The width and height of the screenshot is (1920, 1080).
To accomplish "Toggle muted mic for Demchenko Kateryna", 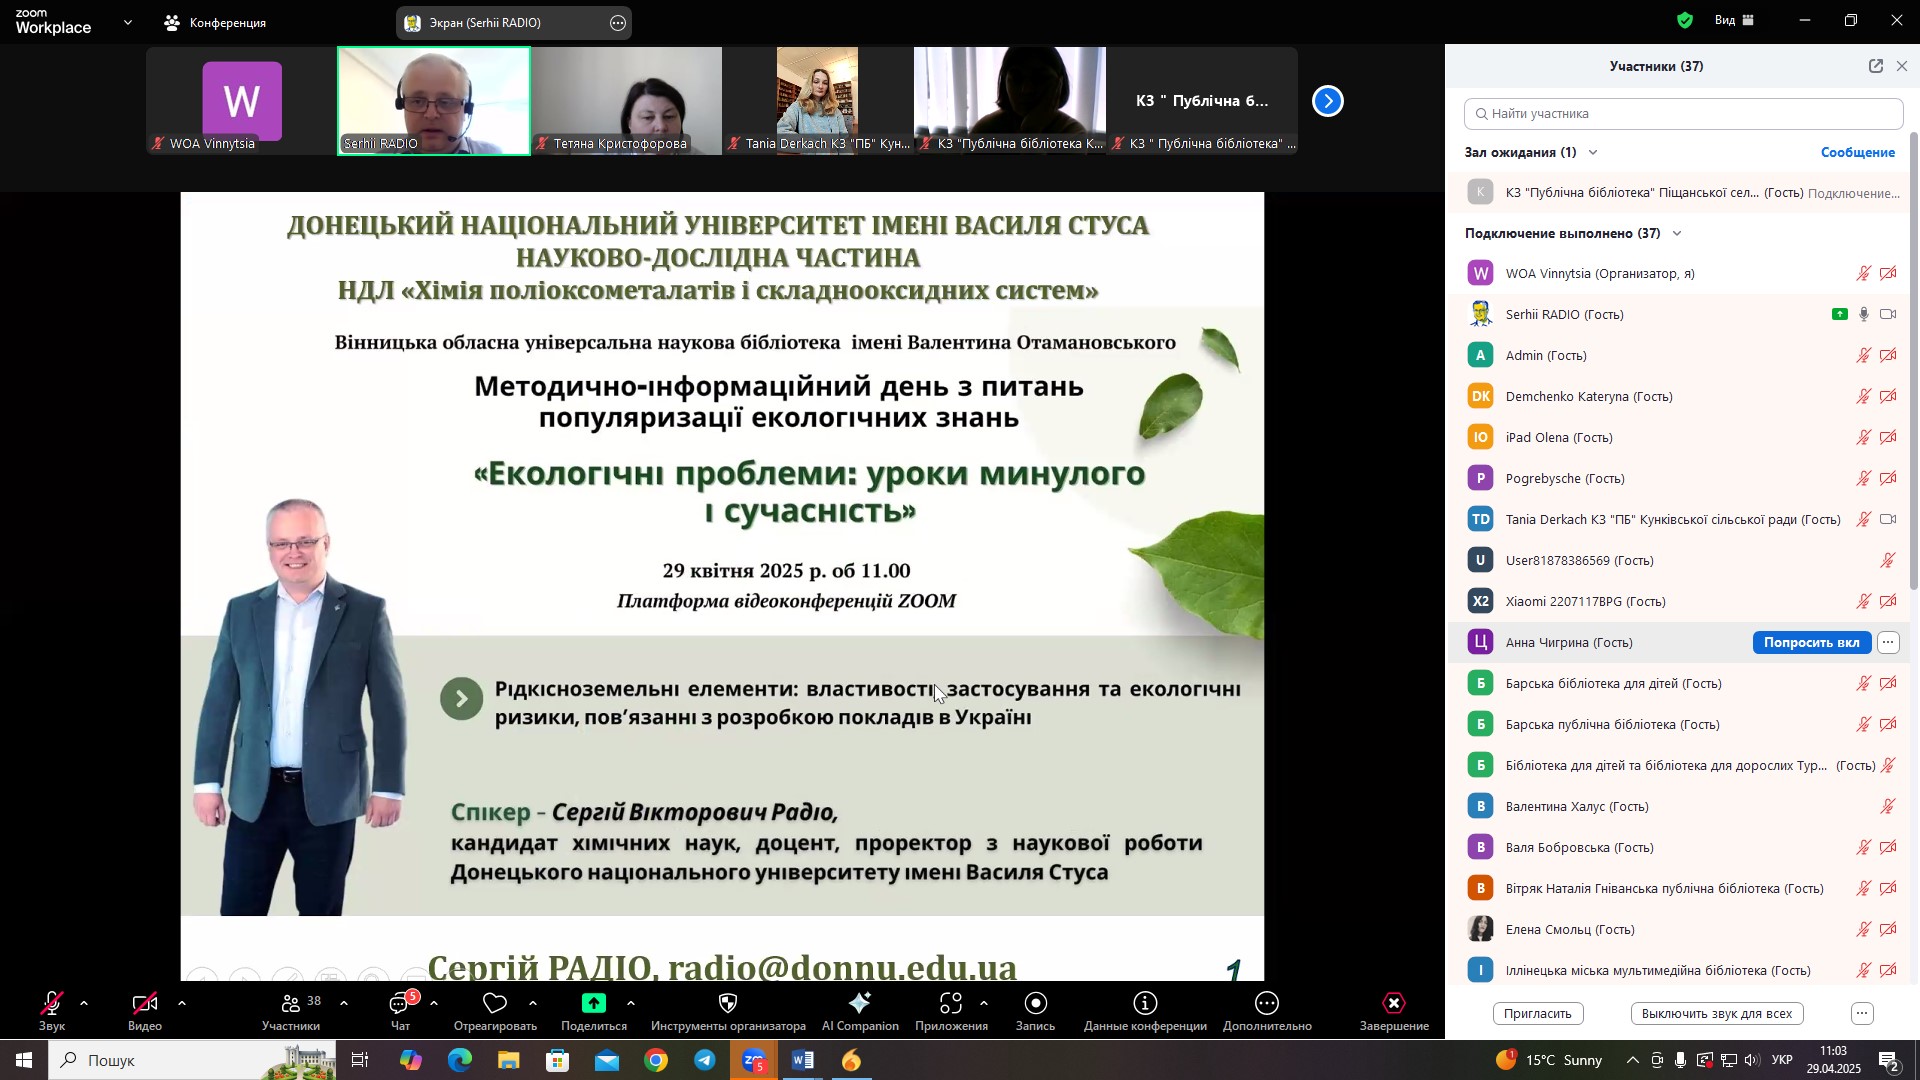I will pyautogui.click(x=1864, y=397).
